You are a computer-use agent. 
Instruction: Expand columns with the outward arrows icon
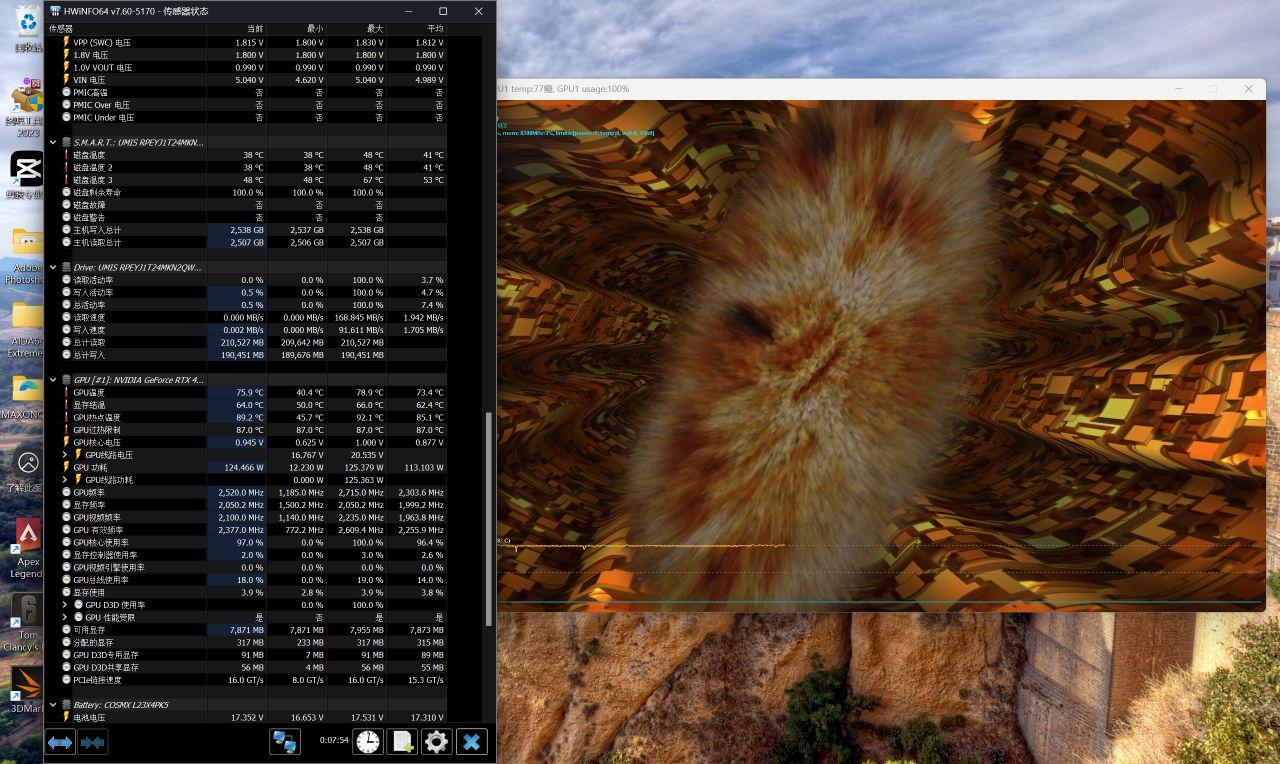click(59, 741)
